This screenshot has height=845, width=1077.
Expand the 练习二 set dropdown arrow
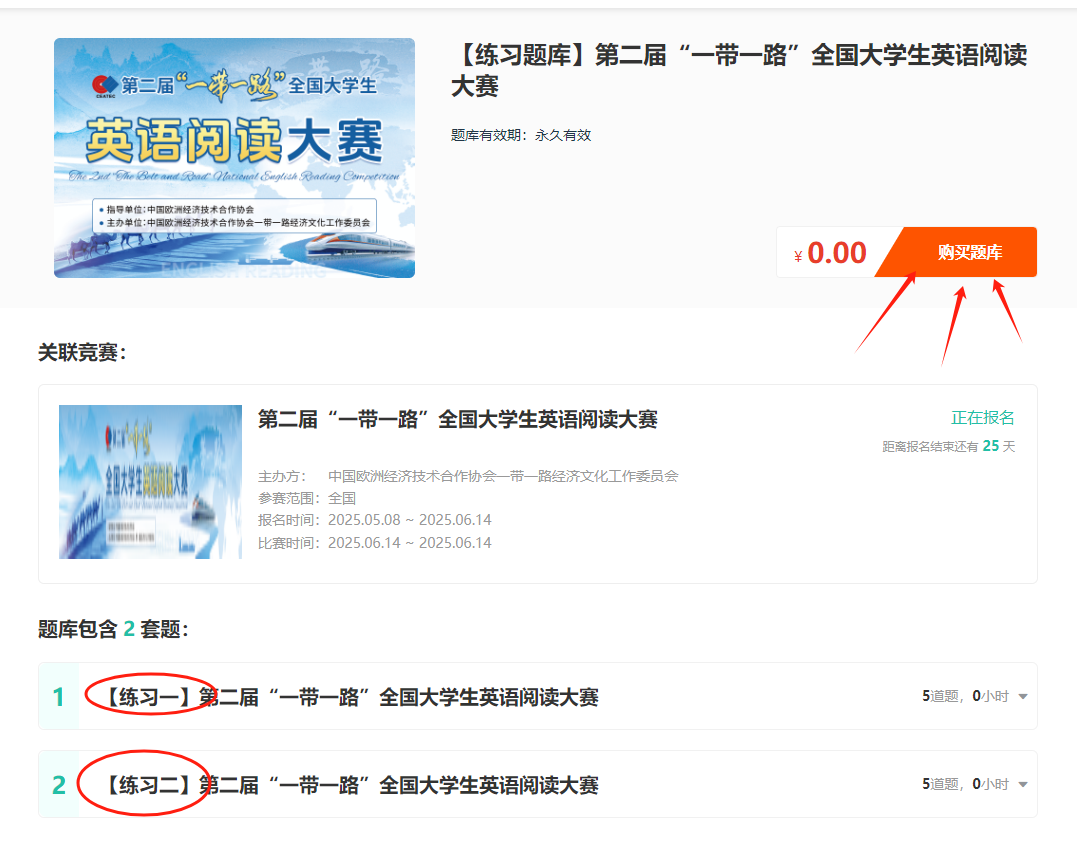(1022, 785)
